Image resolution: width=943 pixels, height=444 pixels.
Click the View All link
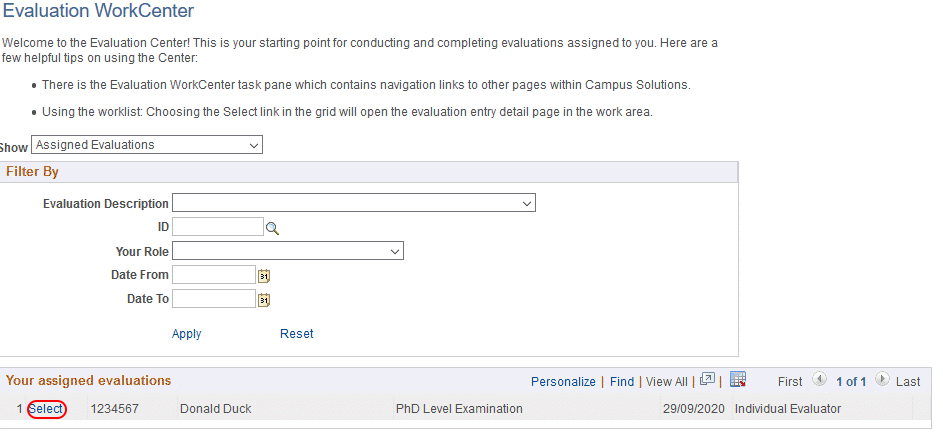[x=667, y=382]
